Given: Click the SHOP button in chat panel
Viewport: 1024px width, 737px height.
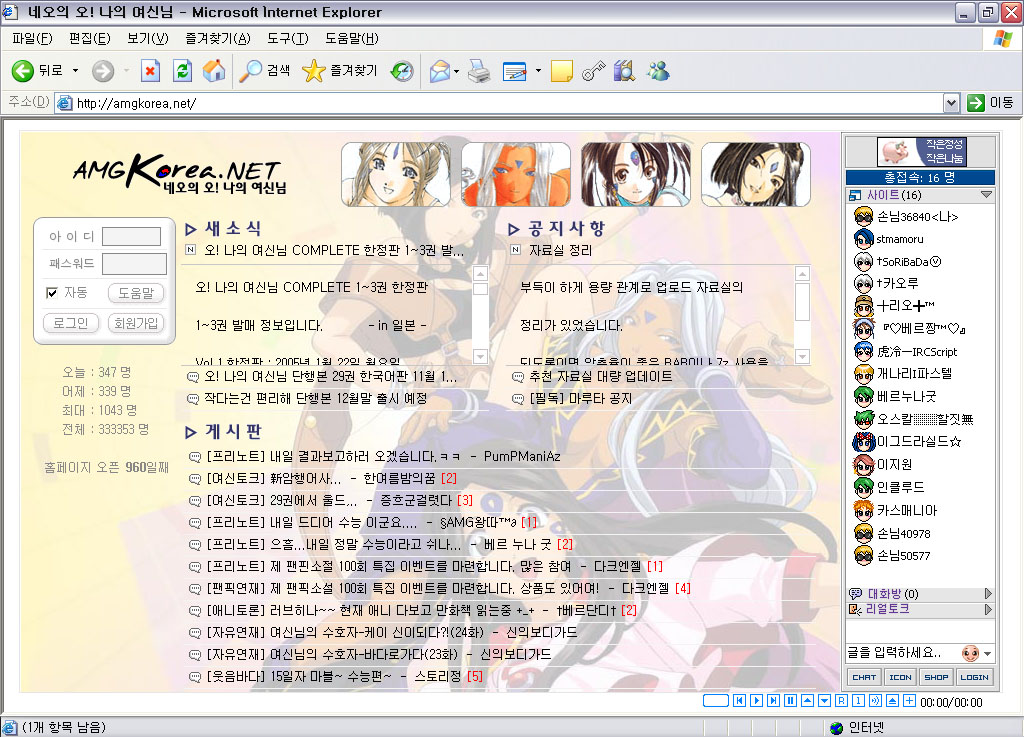Looking at the screenshot, I should point(936,677).
